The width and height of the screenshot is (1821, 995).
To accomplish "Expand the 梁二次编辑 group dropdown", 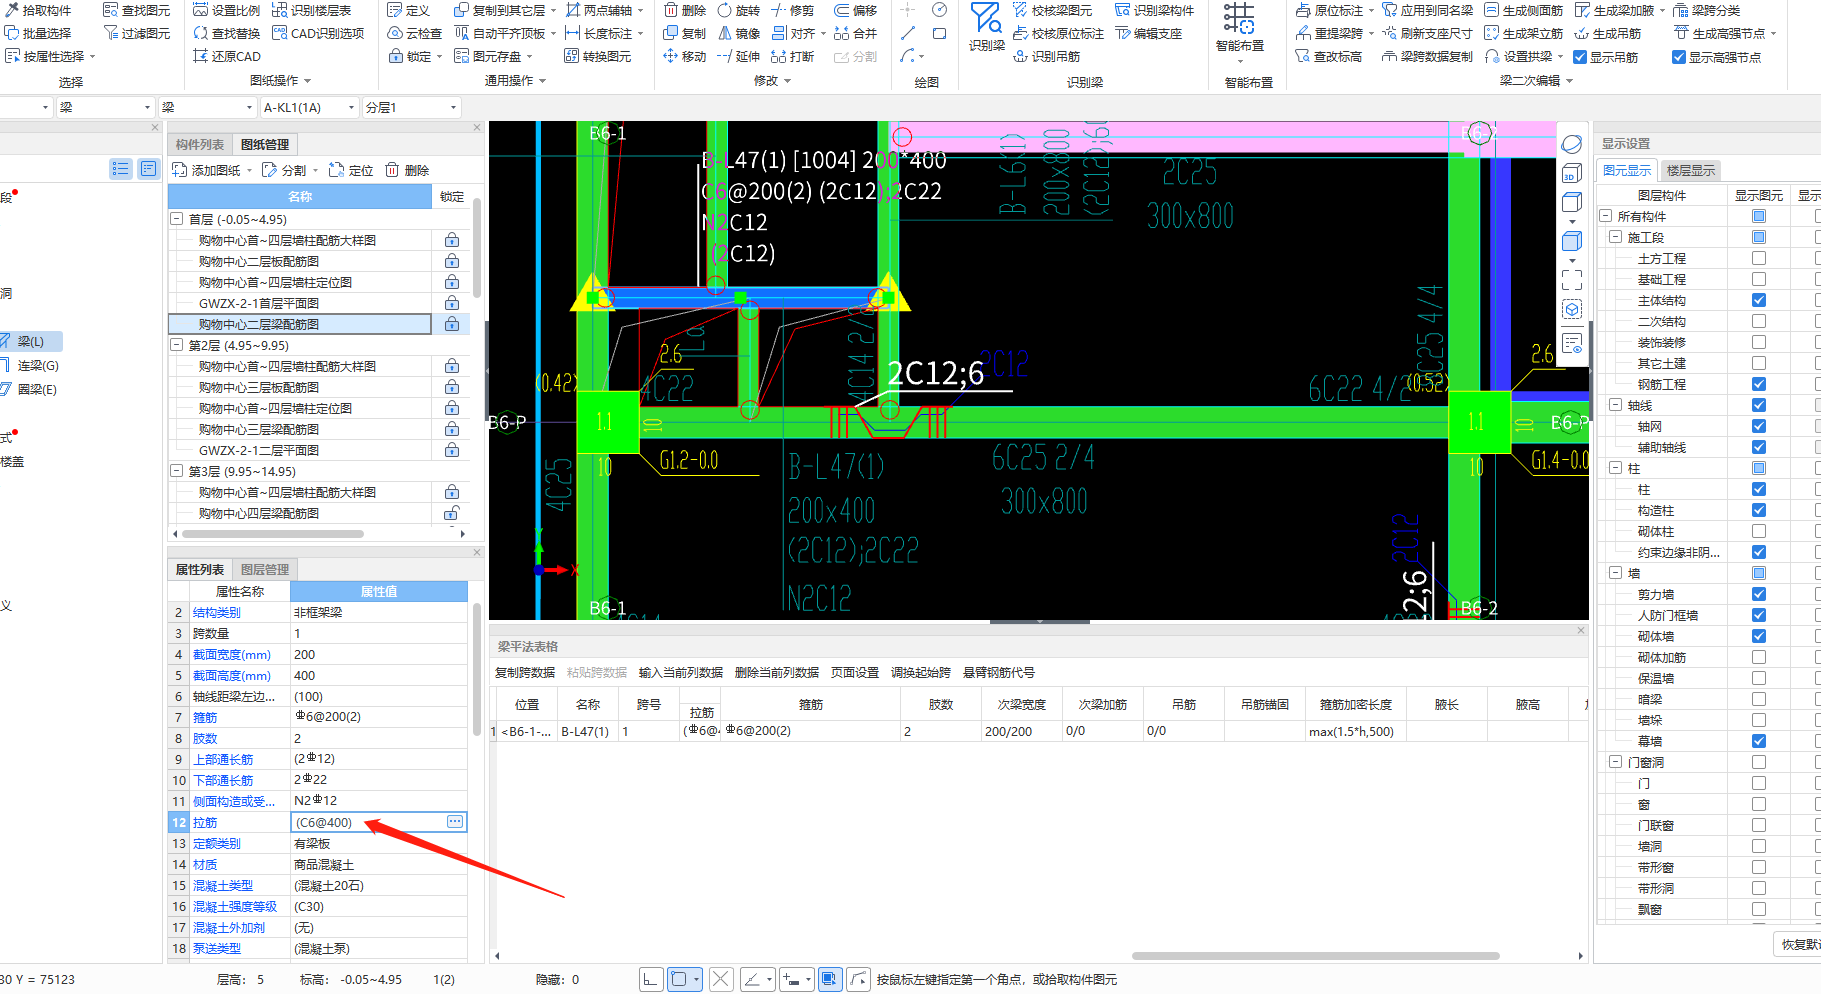I will coord(1570,81).
